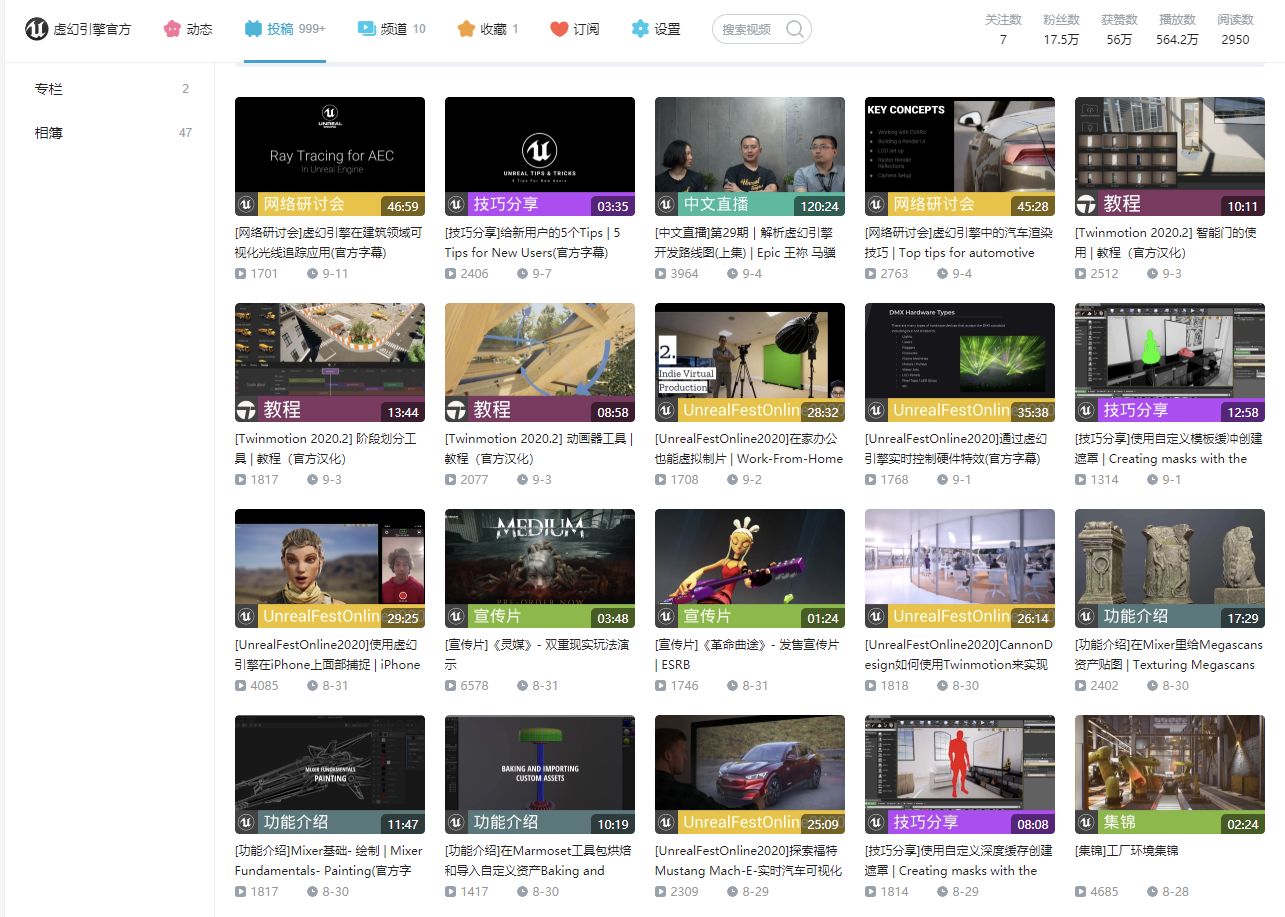Image resolution: width=1285 pixels, height=917 pixels.
Task: Click the pink 动态 icon
Action: tap(172, 29)
